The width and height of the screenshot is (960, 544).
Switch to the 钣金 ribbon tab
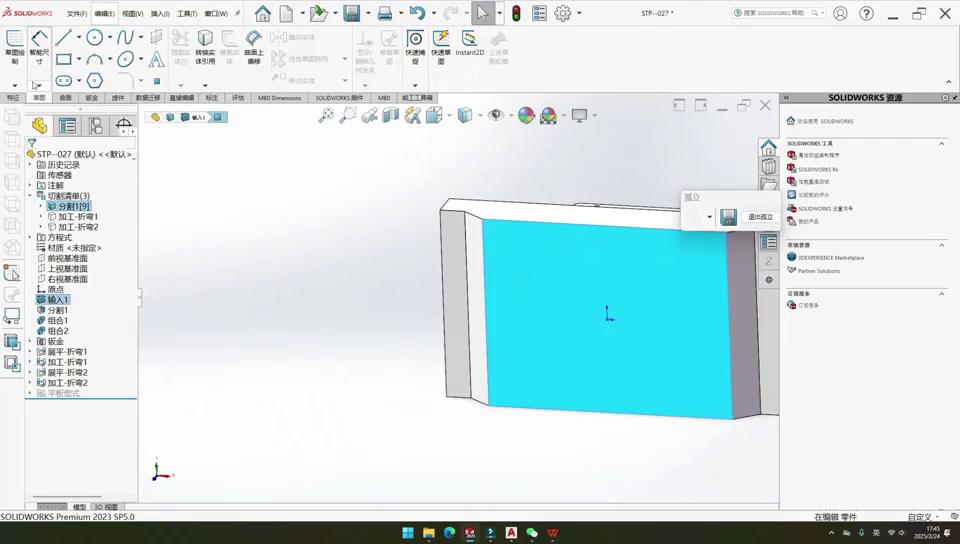point(92,98)
